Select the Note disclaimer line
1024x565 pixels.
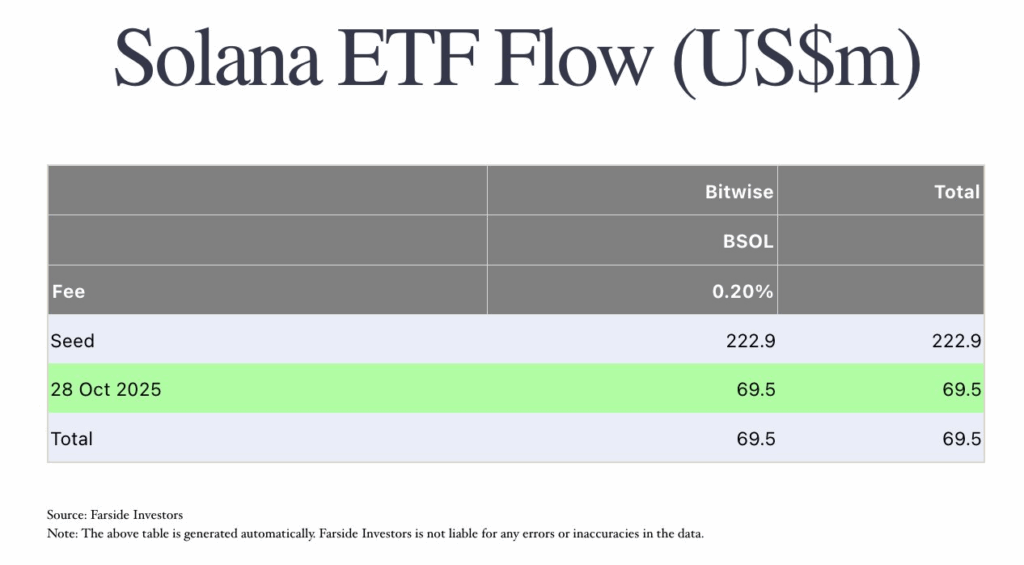[375, 533]
